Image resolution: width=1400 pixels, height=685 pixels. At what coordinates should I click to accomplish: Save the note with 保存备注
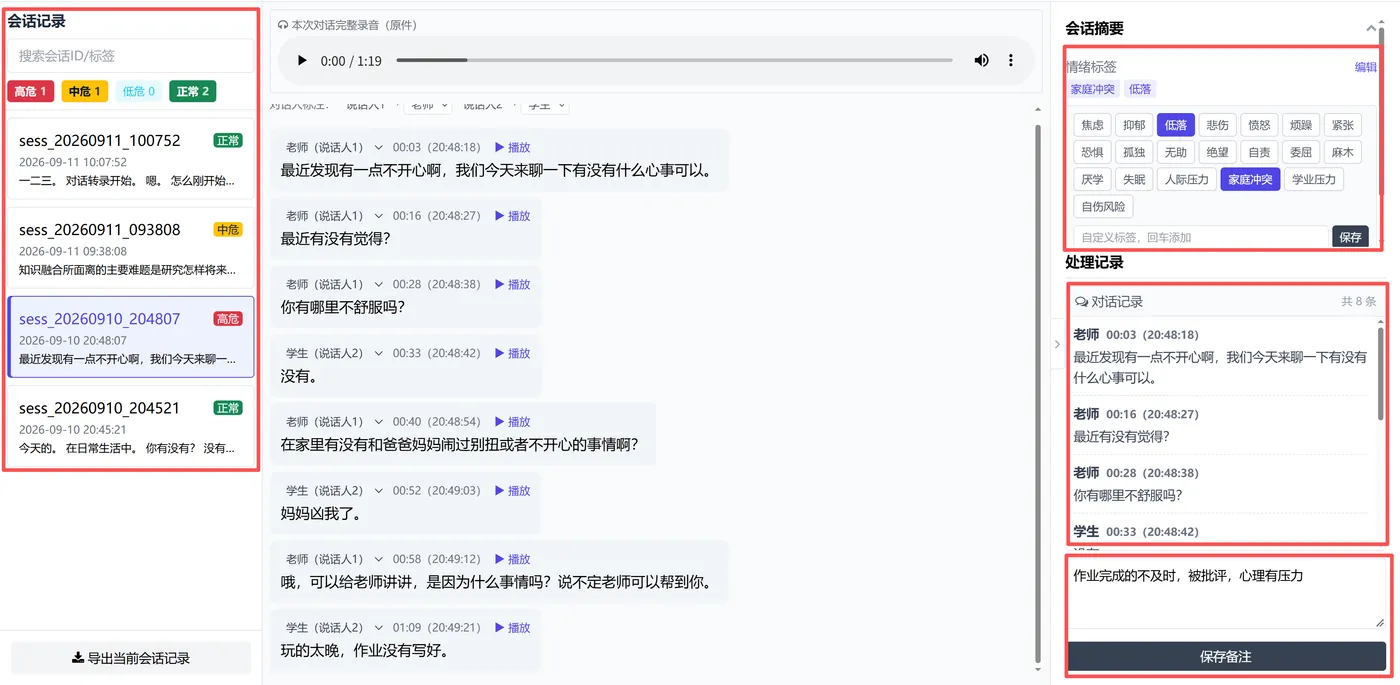coord(1227,657)
